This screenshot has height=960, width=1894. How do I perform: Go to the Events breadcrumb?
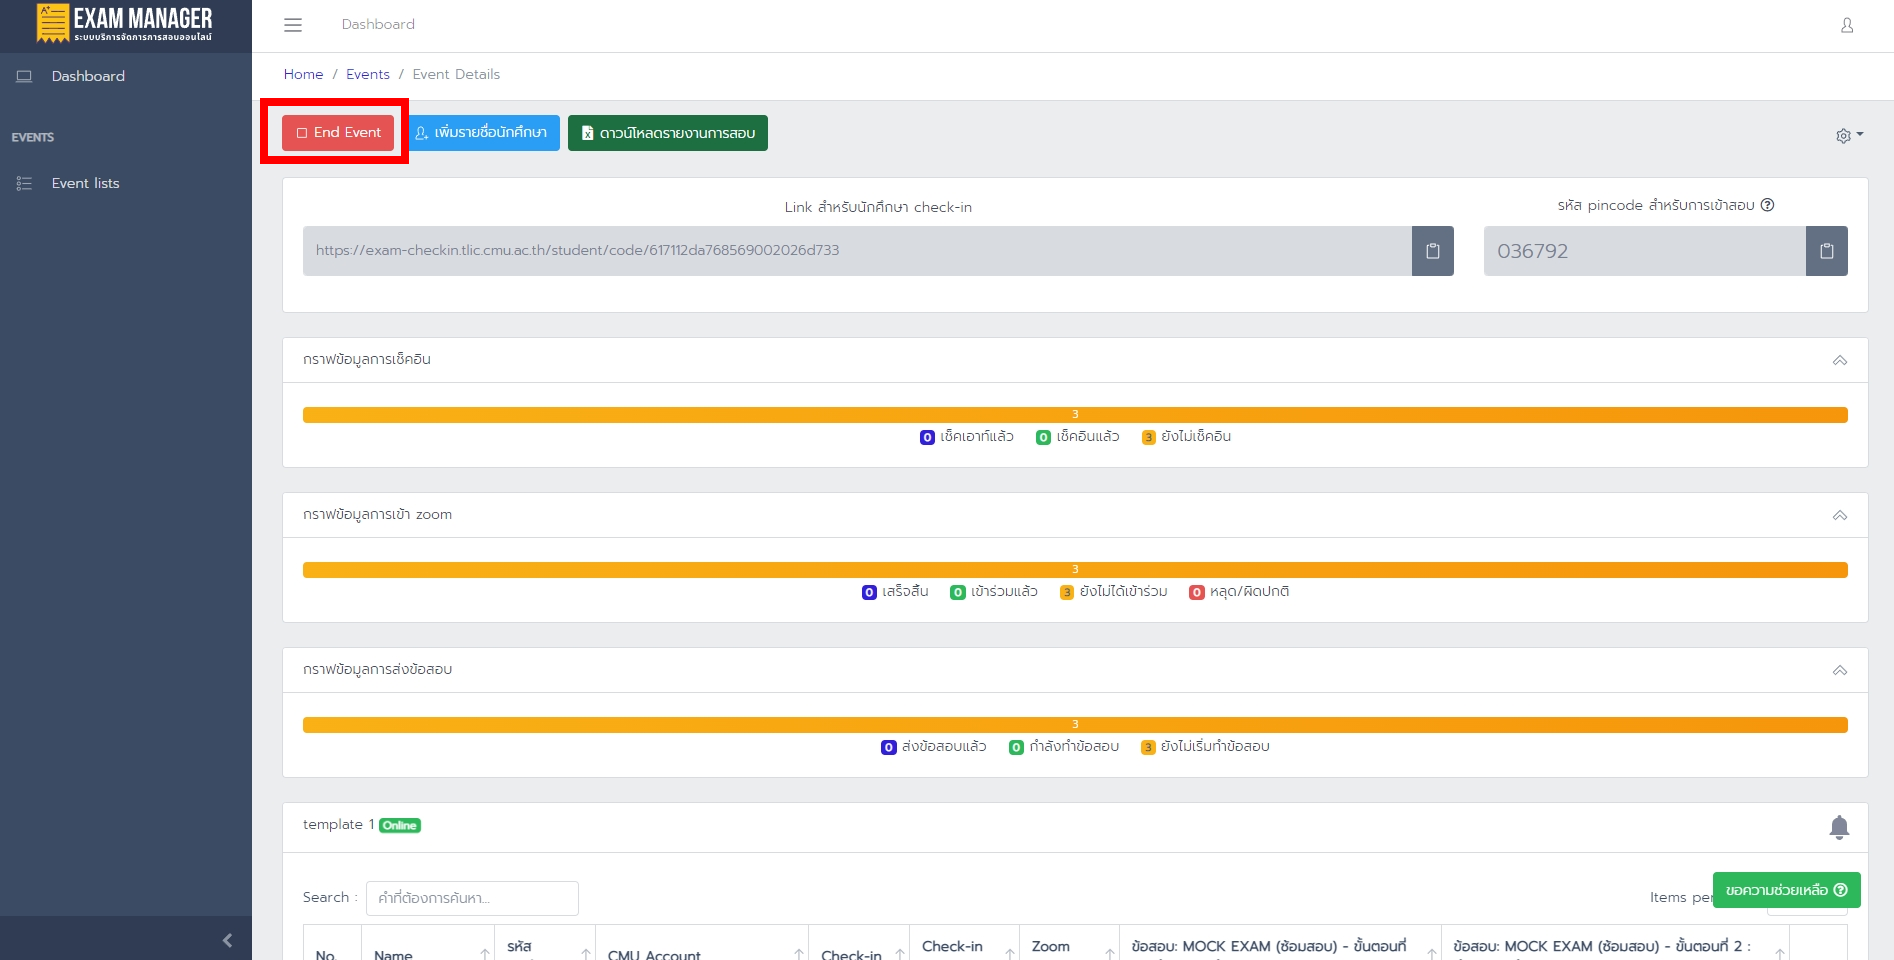(368, 74)
